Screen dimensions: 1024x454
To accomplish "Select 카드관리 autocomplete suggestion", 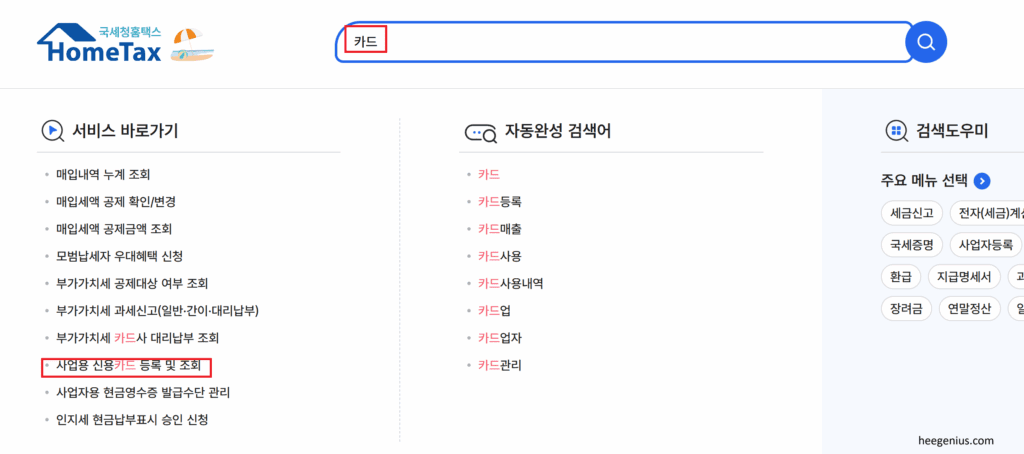I will pos(499,365).
